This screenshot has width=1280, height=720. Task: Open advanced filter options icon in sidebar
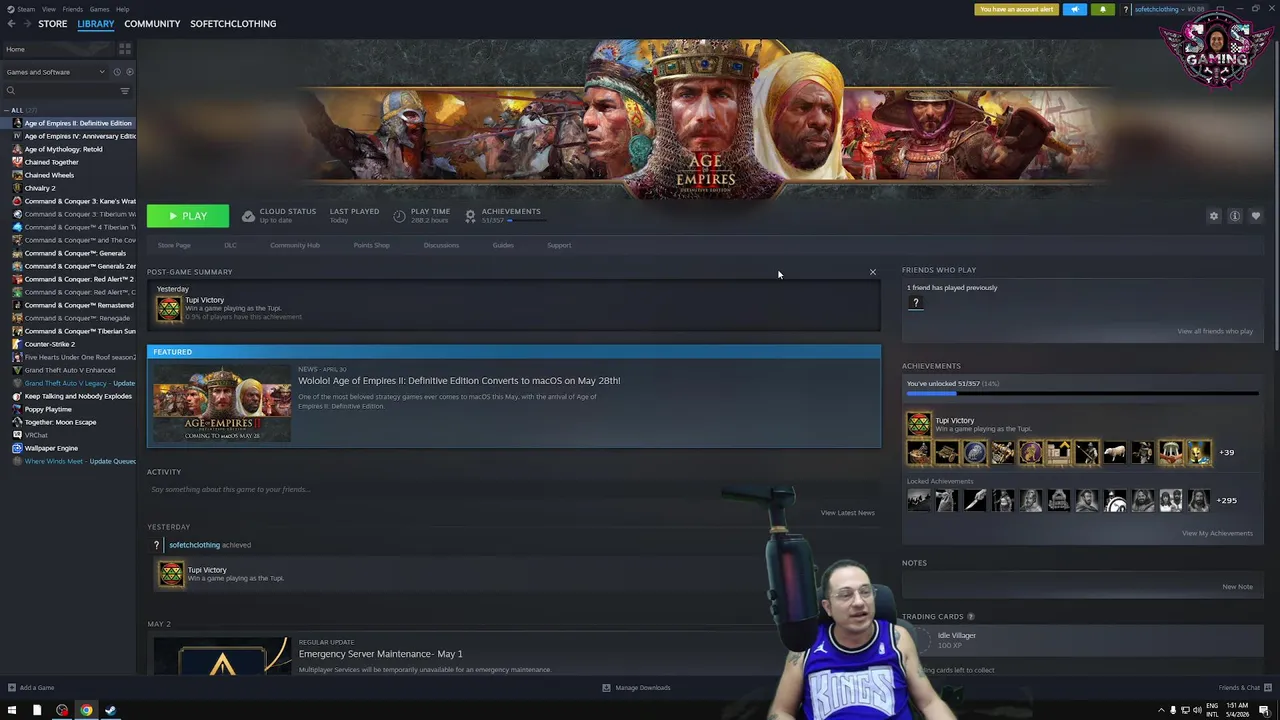tap(125, 91)
